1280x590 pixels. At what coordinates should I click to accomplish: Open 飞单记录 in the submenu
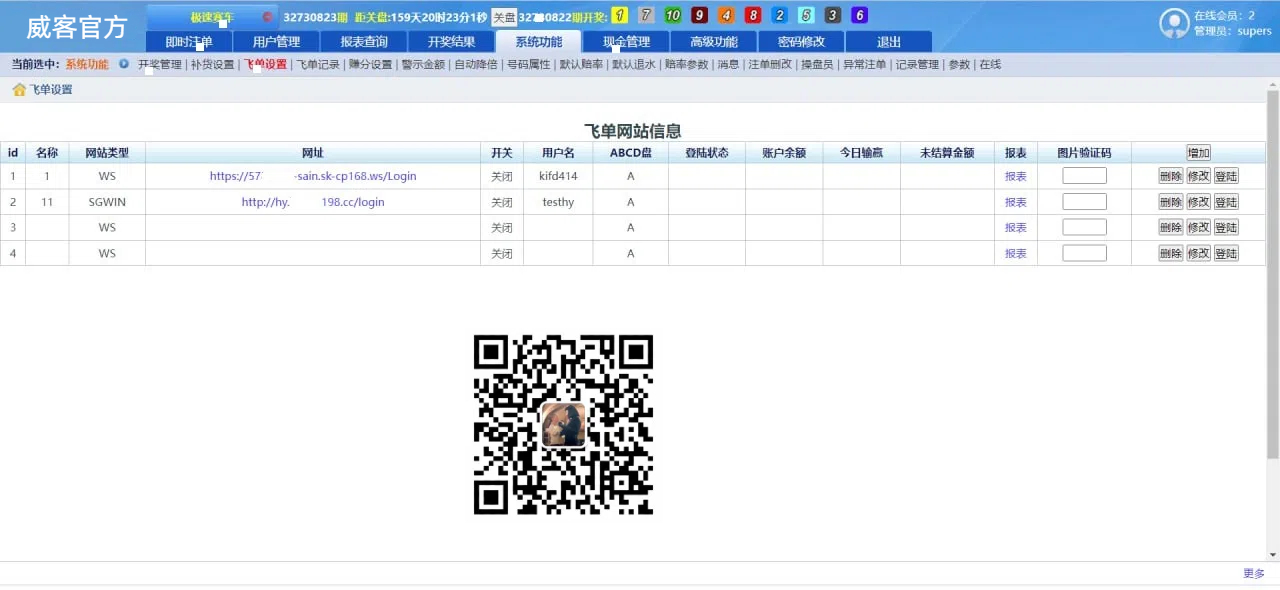(x=318, y=65)
